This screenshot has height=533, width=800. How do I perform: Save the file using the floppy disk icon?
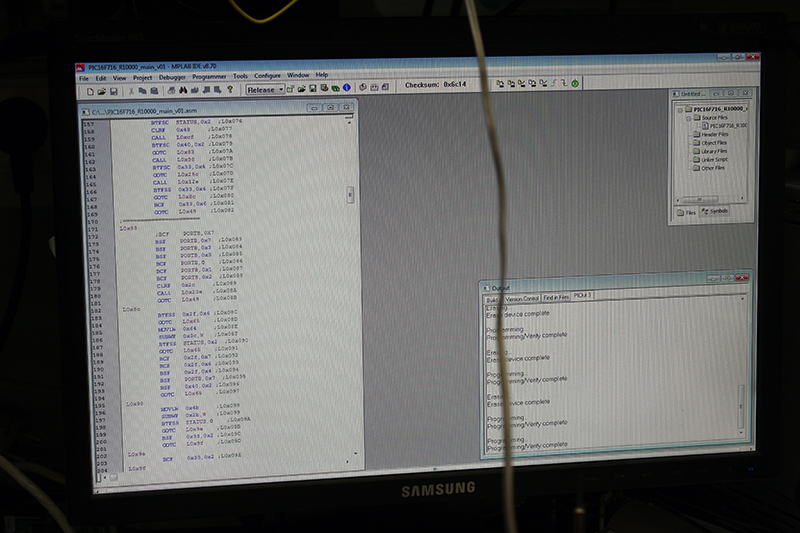[113, 91]
